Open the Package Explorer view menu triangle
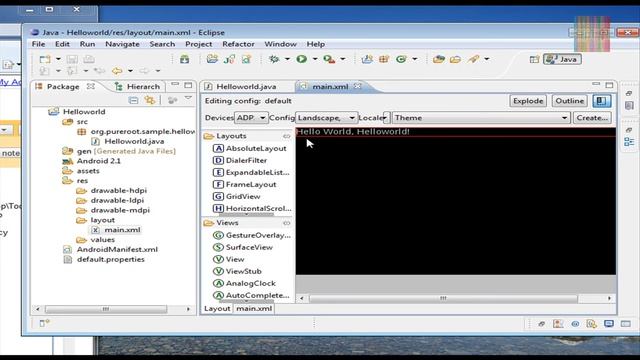This screenshot has height=360, width=640. [188, 98]
